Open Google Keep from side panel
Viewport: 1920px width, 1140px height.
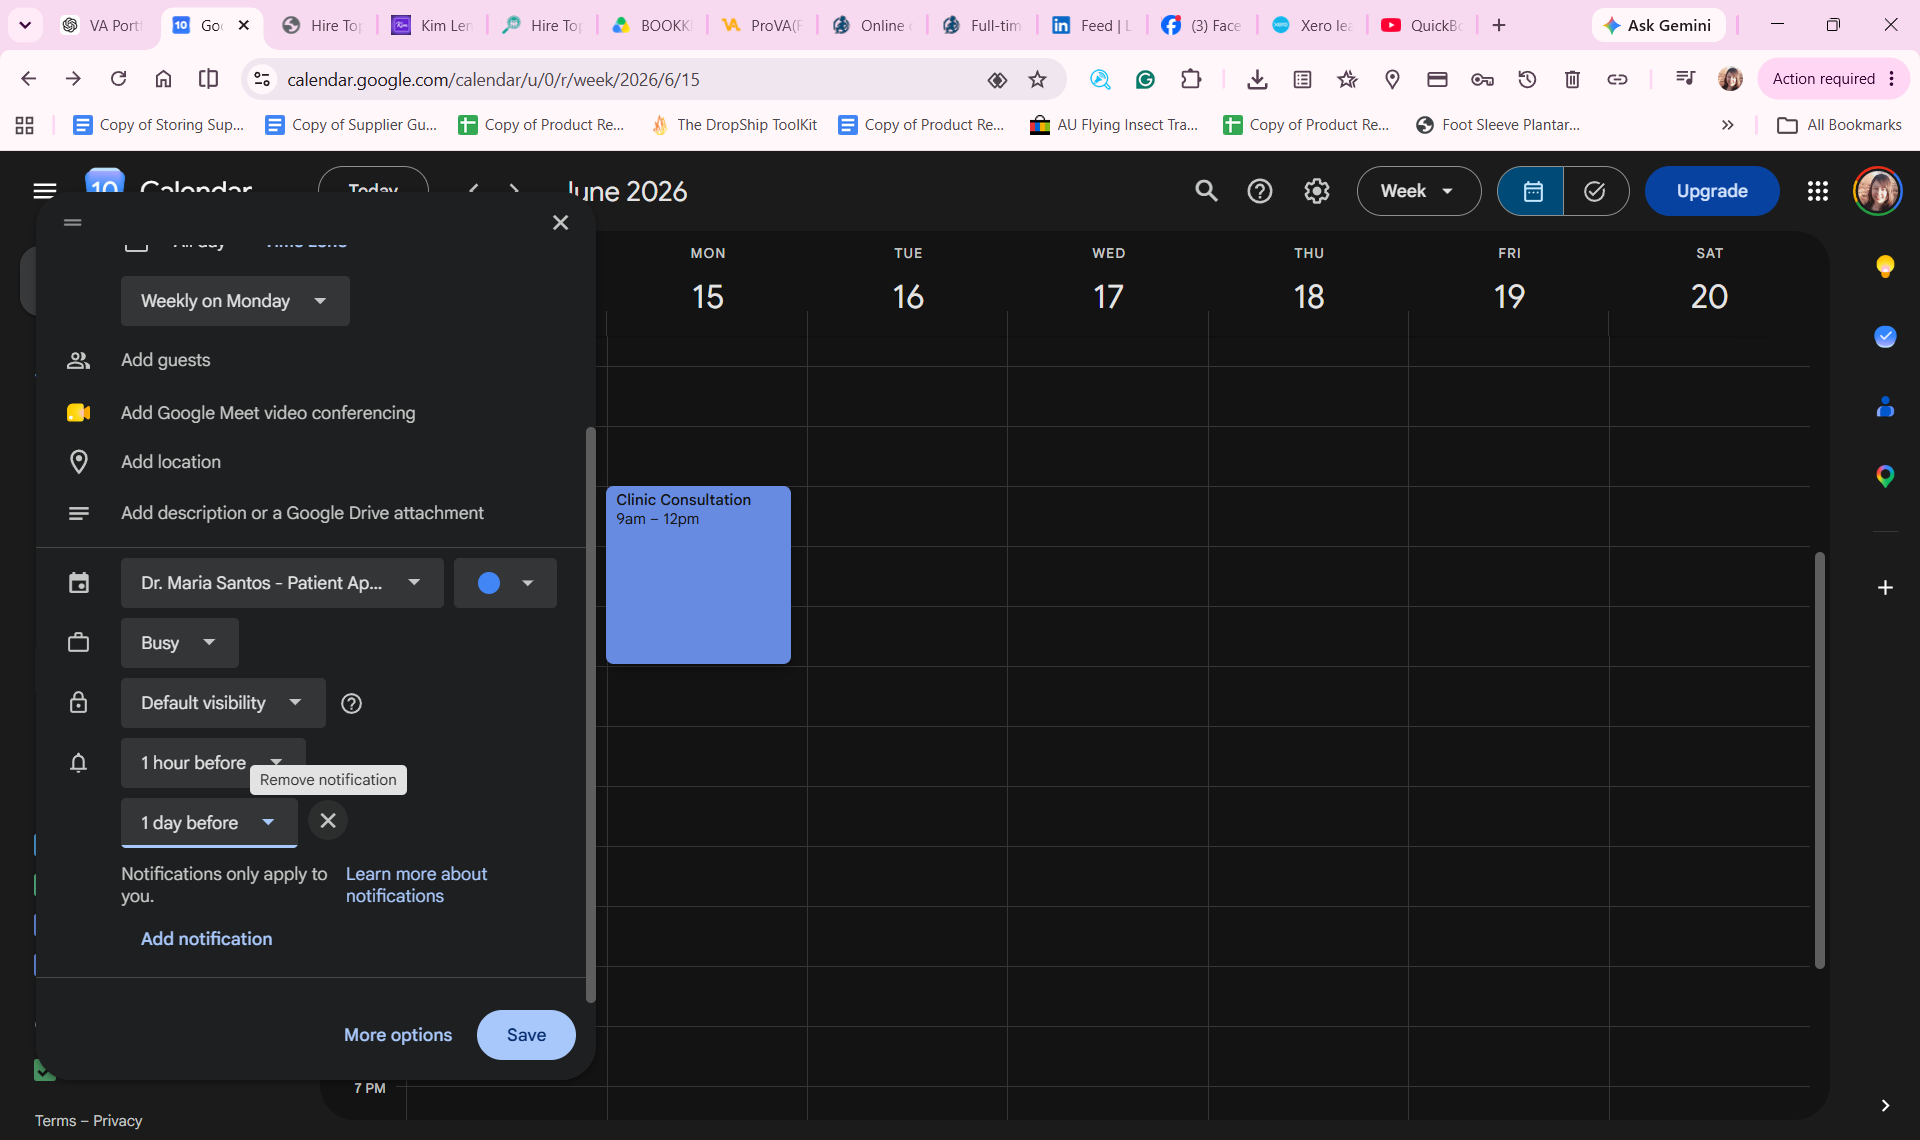click(1885, 266)
